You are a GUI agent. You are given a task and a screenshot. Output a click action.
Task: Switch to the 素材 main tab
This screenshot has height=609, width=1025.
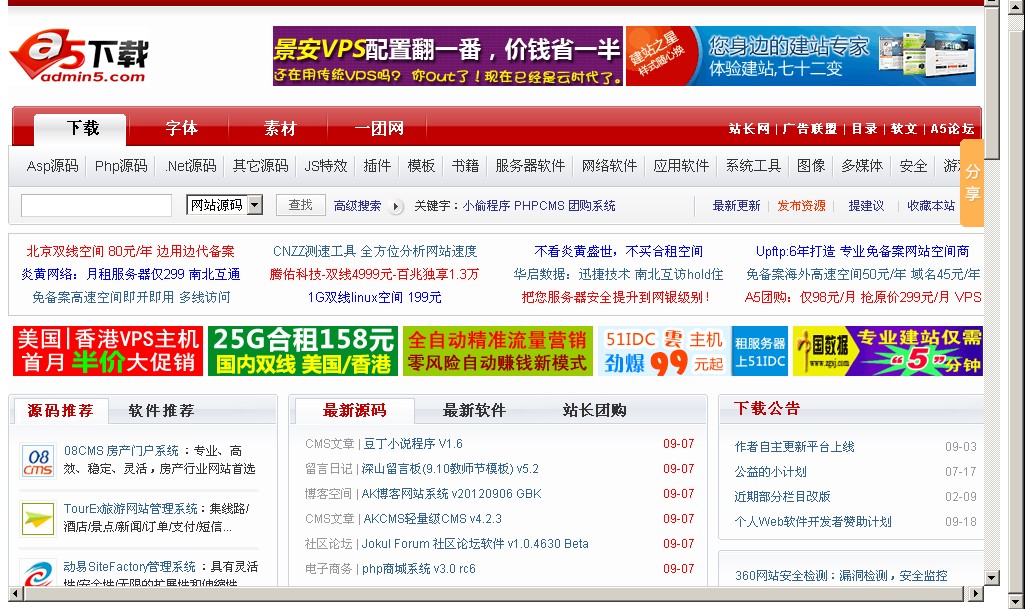280,128
